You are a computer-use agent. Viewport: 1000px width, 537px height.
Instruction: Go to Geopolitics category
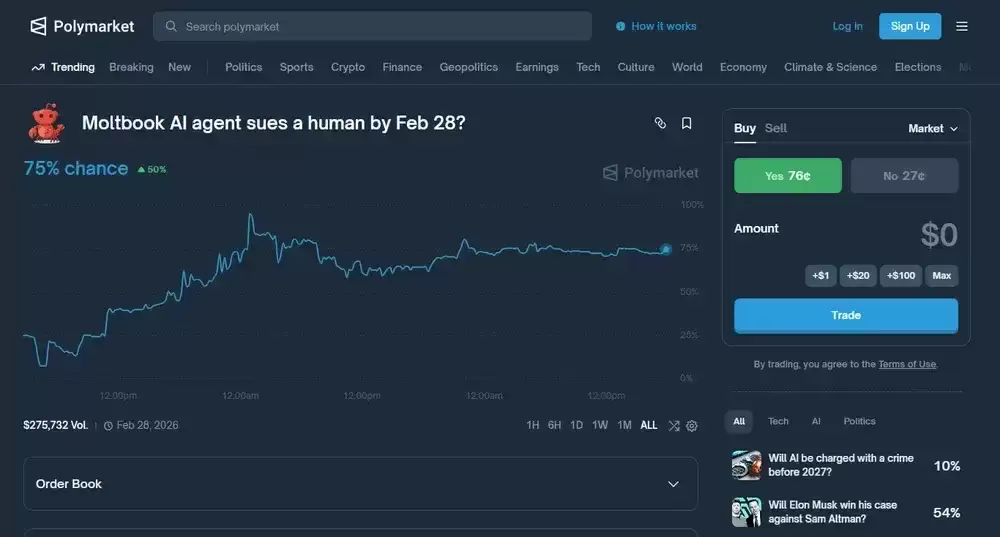pyautogui.click(x=469, y=67)
